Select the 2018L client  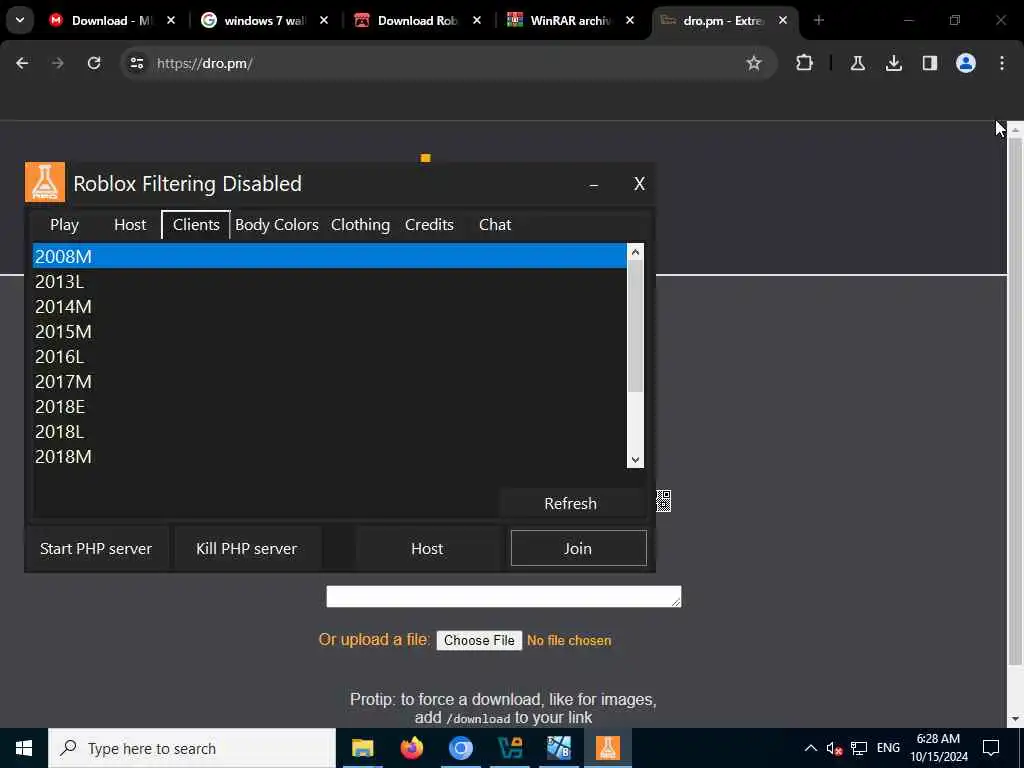(330, 432)
